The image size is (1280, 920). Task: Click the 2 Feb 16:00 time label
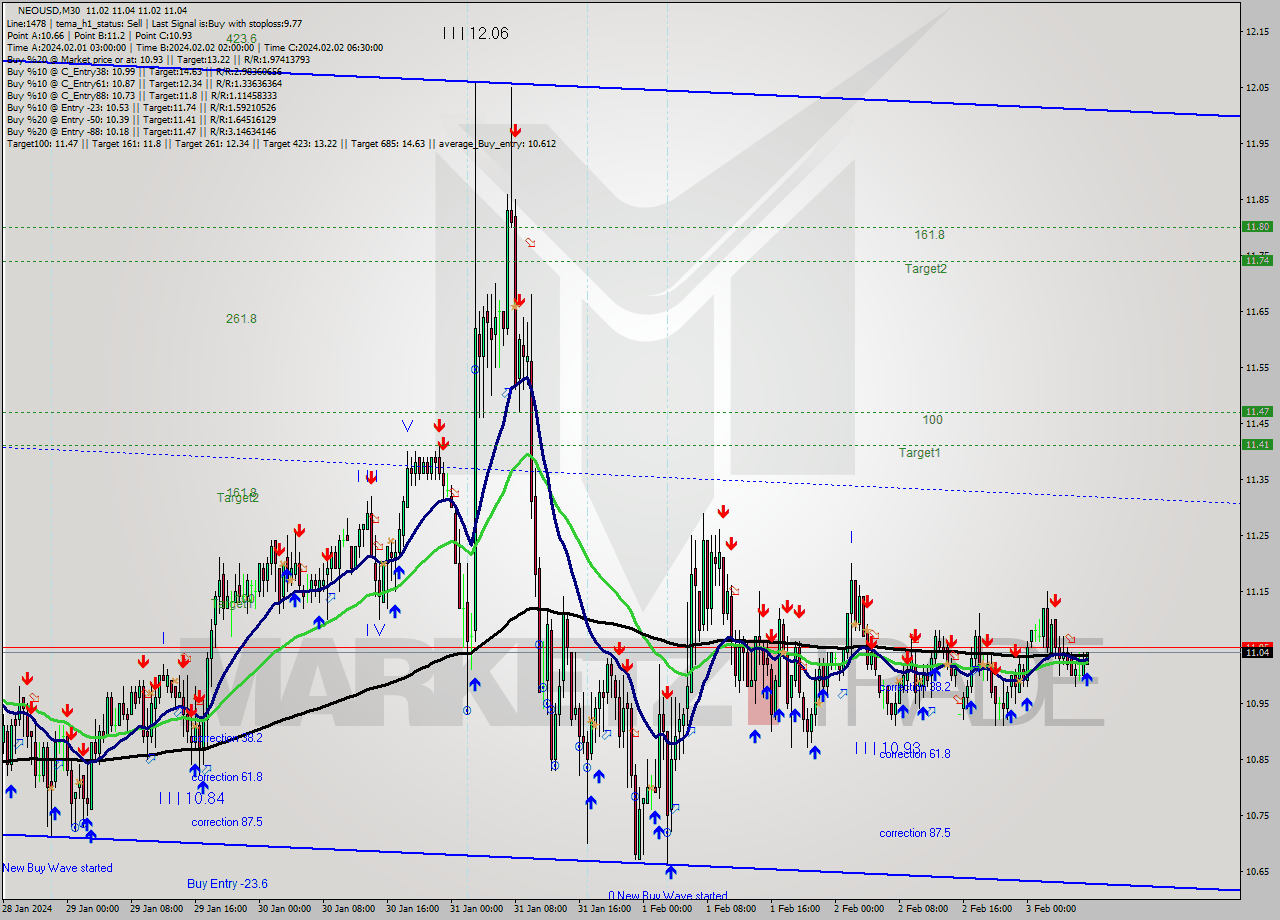pos(988,909)
